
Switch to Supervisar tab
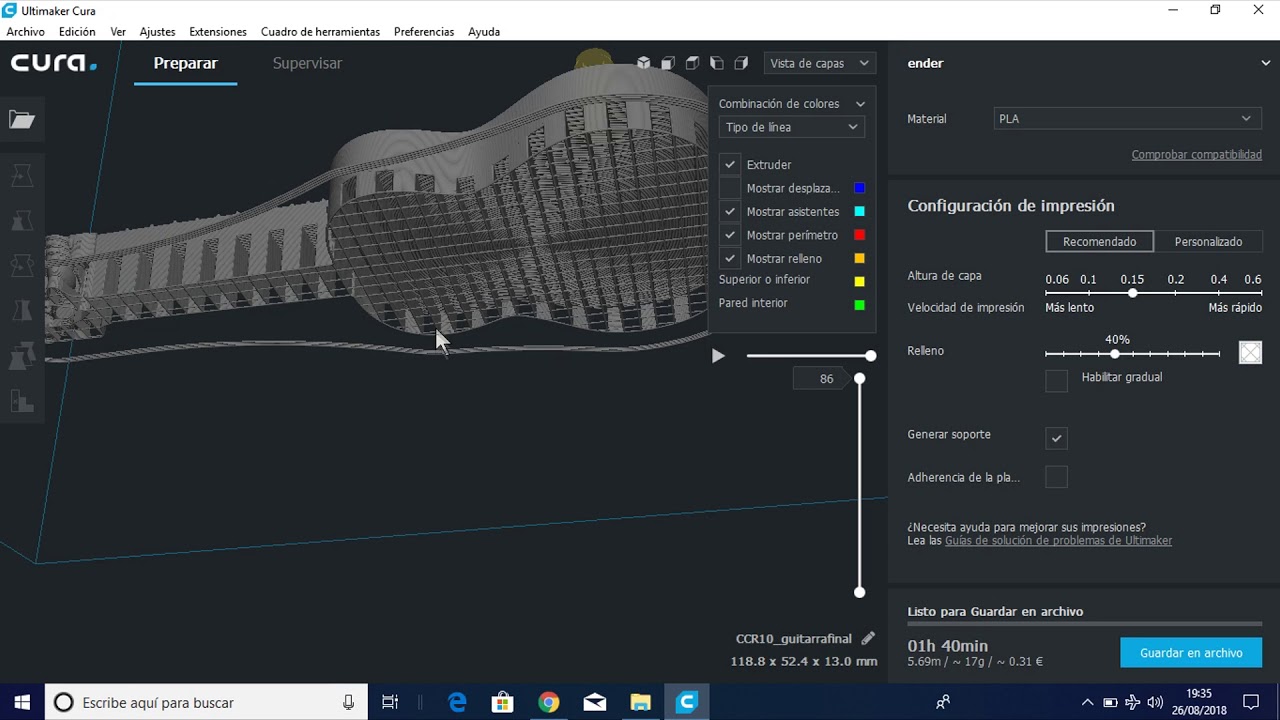coord(307,63)
